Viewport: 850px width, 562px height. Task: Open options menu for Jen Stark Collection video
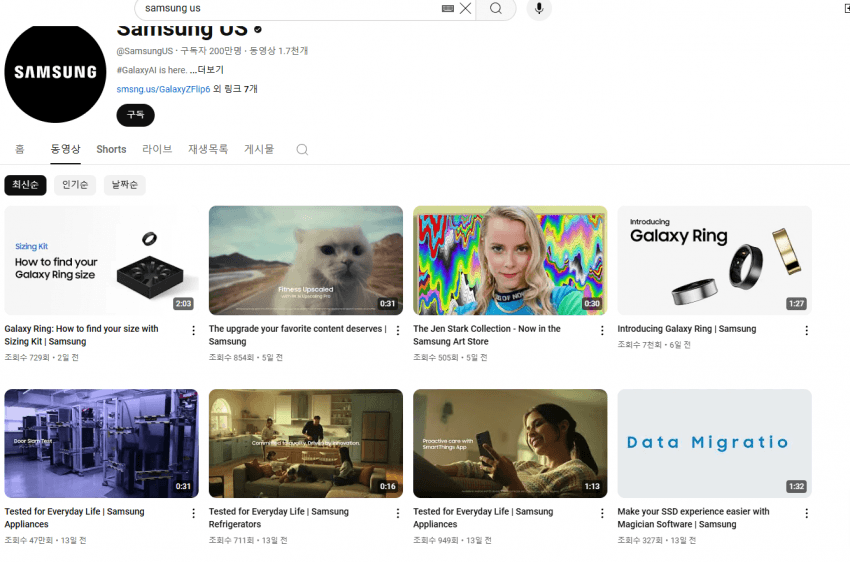602,330
